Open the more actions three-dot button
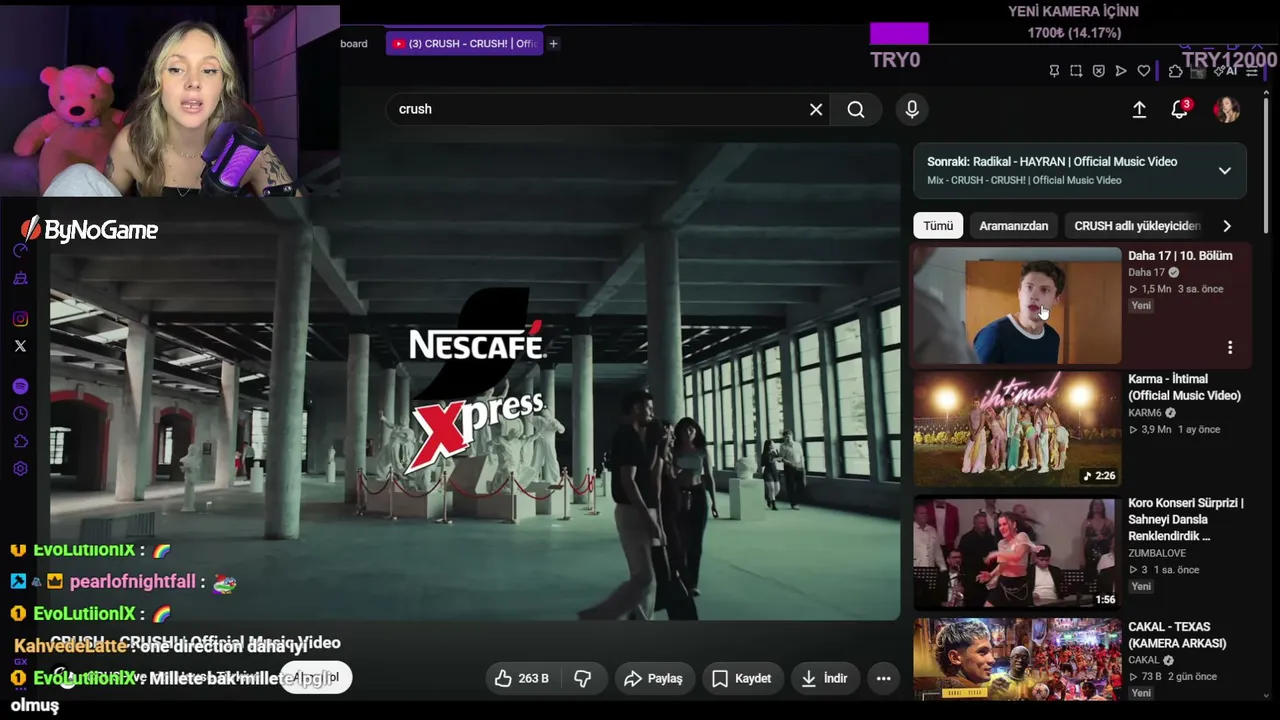Viewport: 1280px width, 720px height. (x=883, y=678)
